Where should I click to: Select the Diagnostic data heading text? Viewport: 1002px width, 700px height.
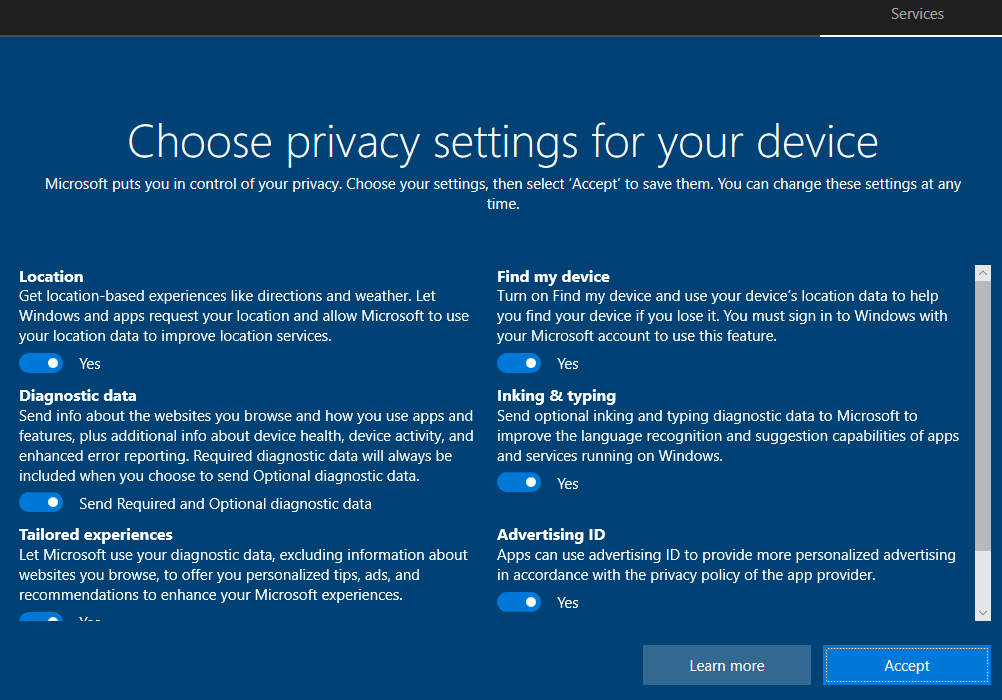(78, 396)
